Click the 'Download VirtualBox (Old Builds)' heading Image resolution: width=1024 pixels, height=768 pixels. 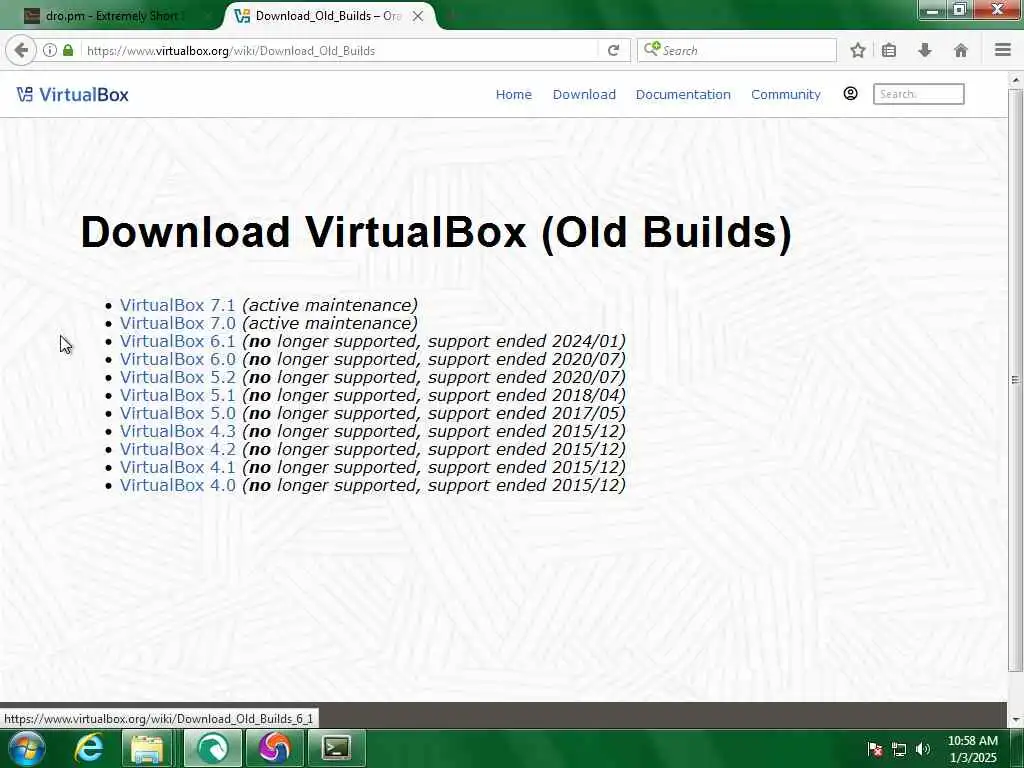[436, 232]
